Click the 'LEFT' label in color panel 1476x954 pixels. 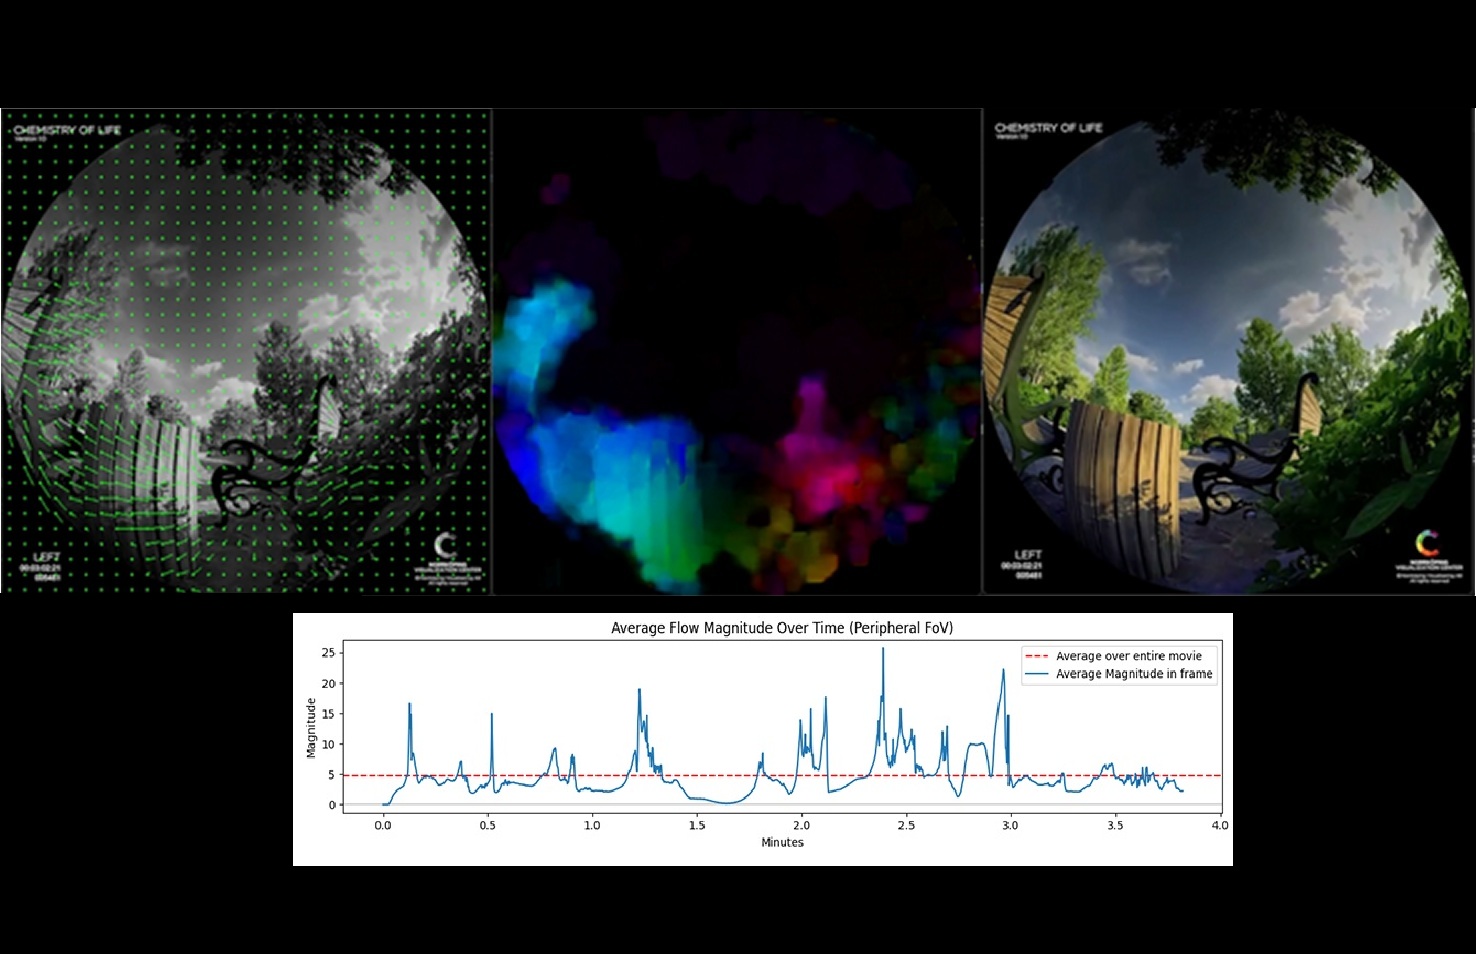tap(1028, 554)
